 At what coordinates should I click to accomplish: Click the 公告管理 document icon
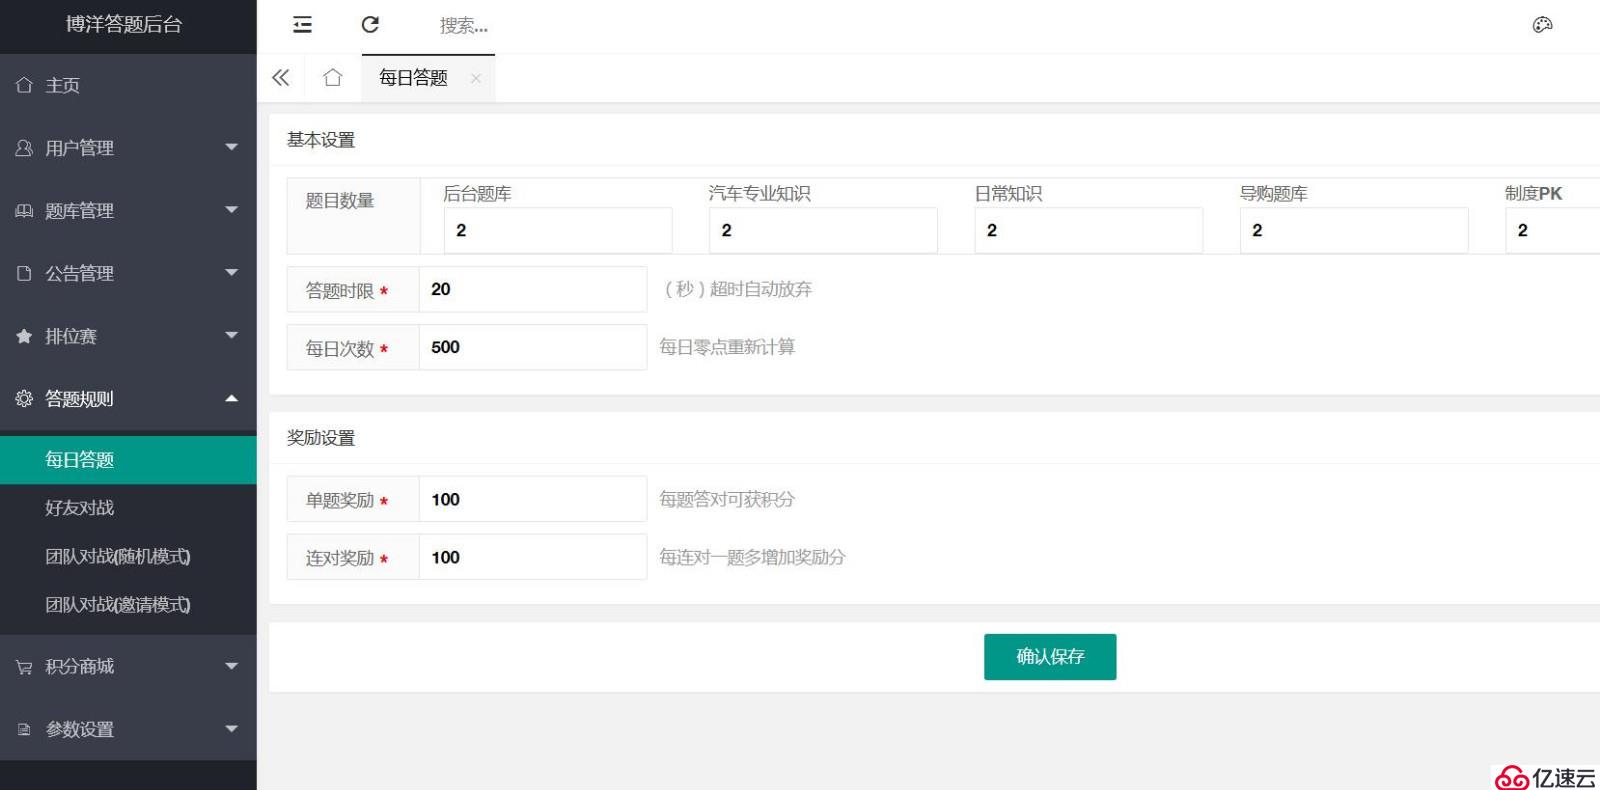(x=24, y=273)
